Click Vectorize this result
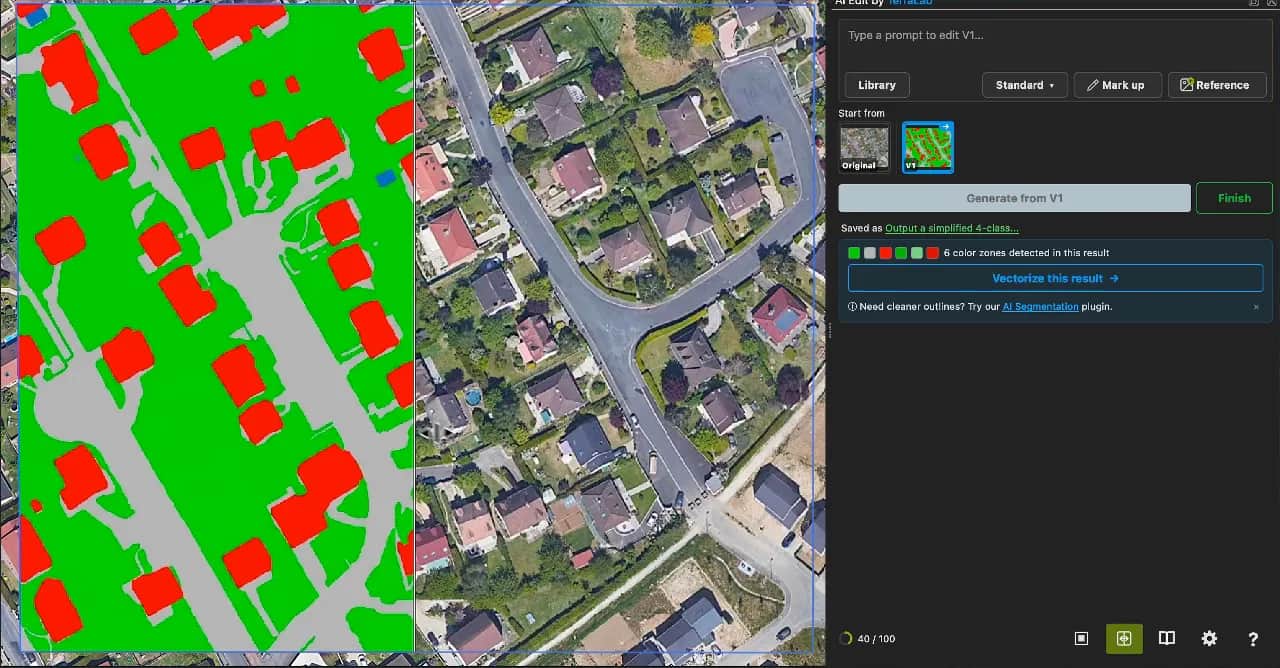Viewport: 1280px width, 668px height. [1055, 279]
